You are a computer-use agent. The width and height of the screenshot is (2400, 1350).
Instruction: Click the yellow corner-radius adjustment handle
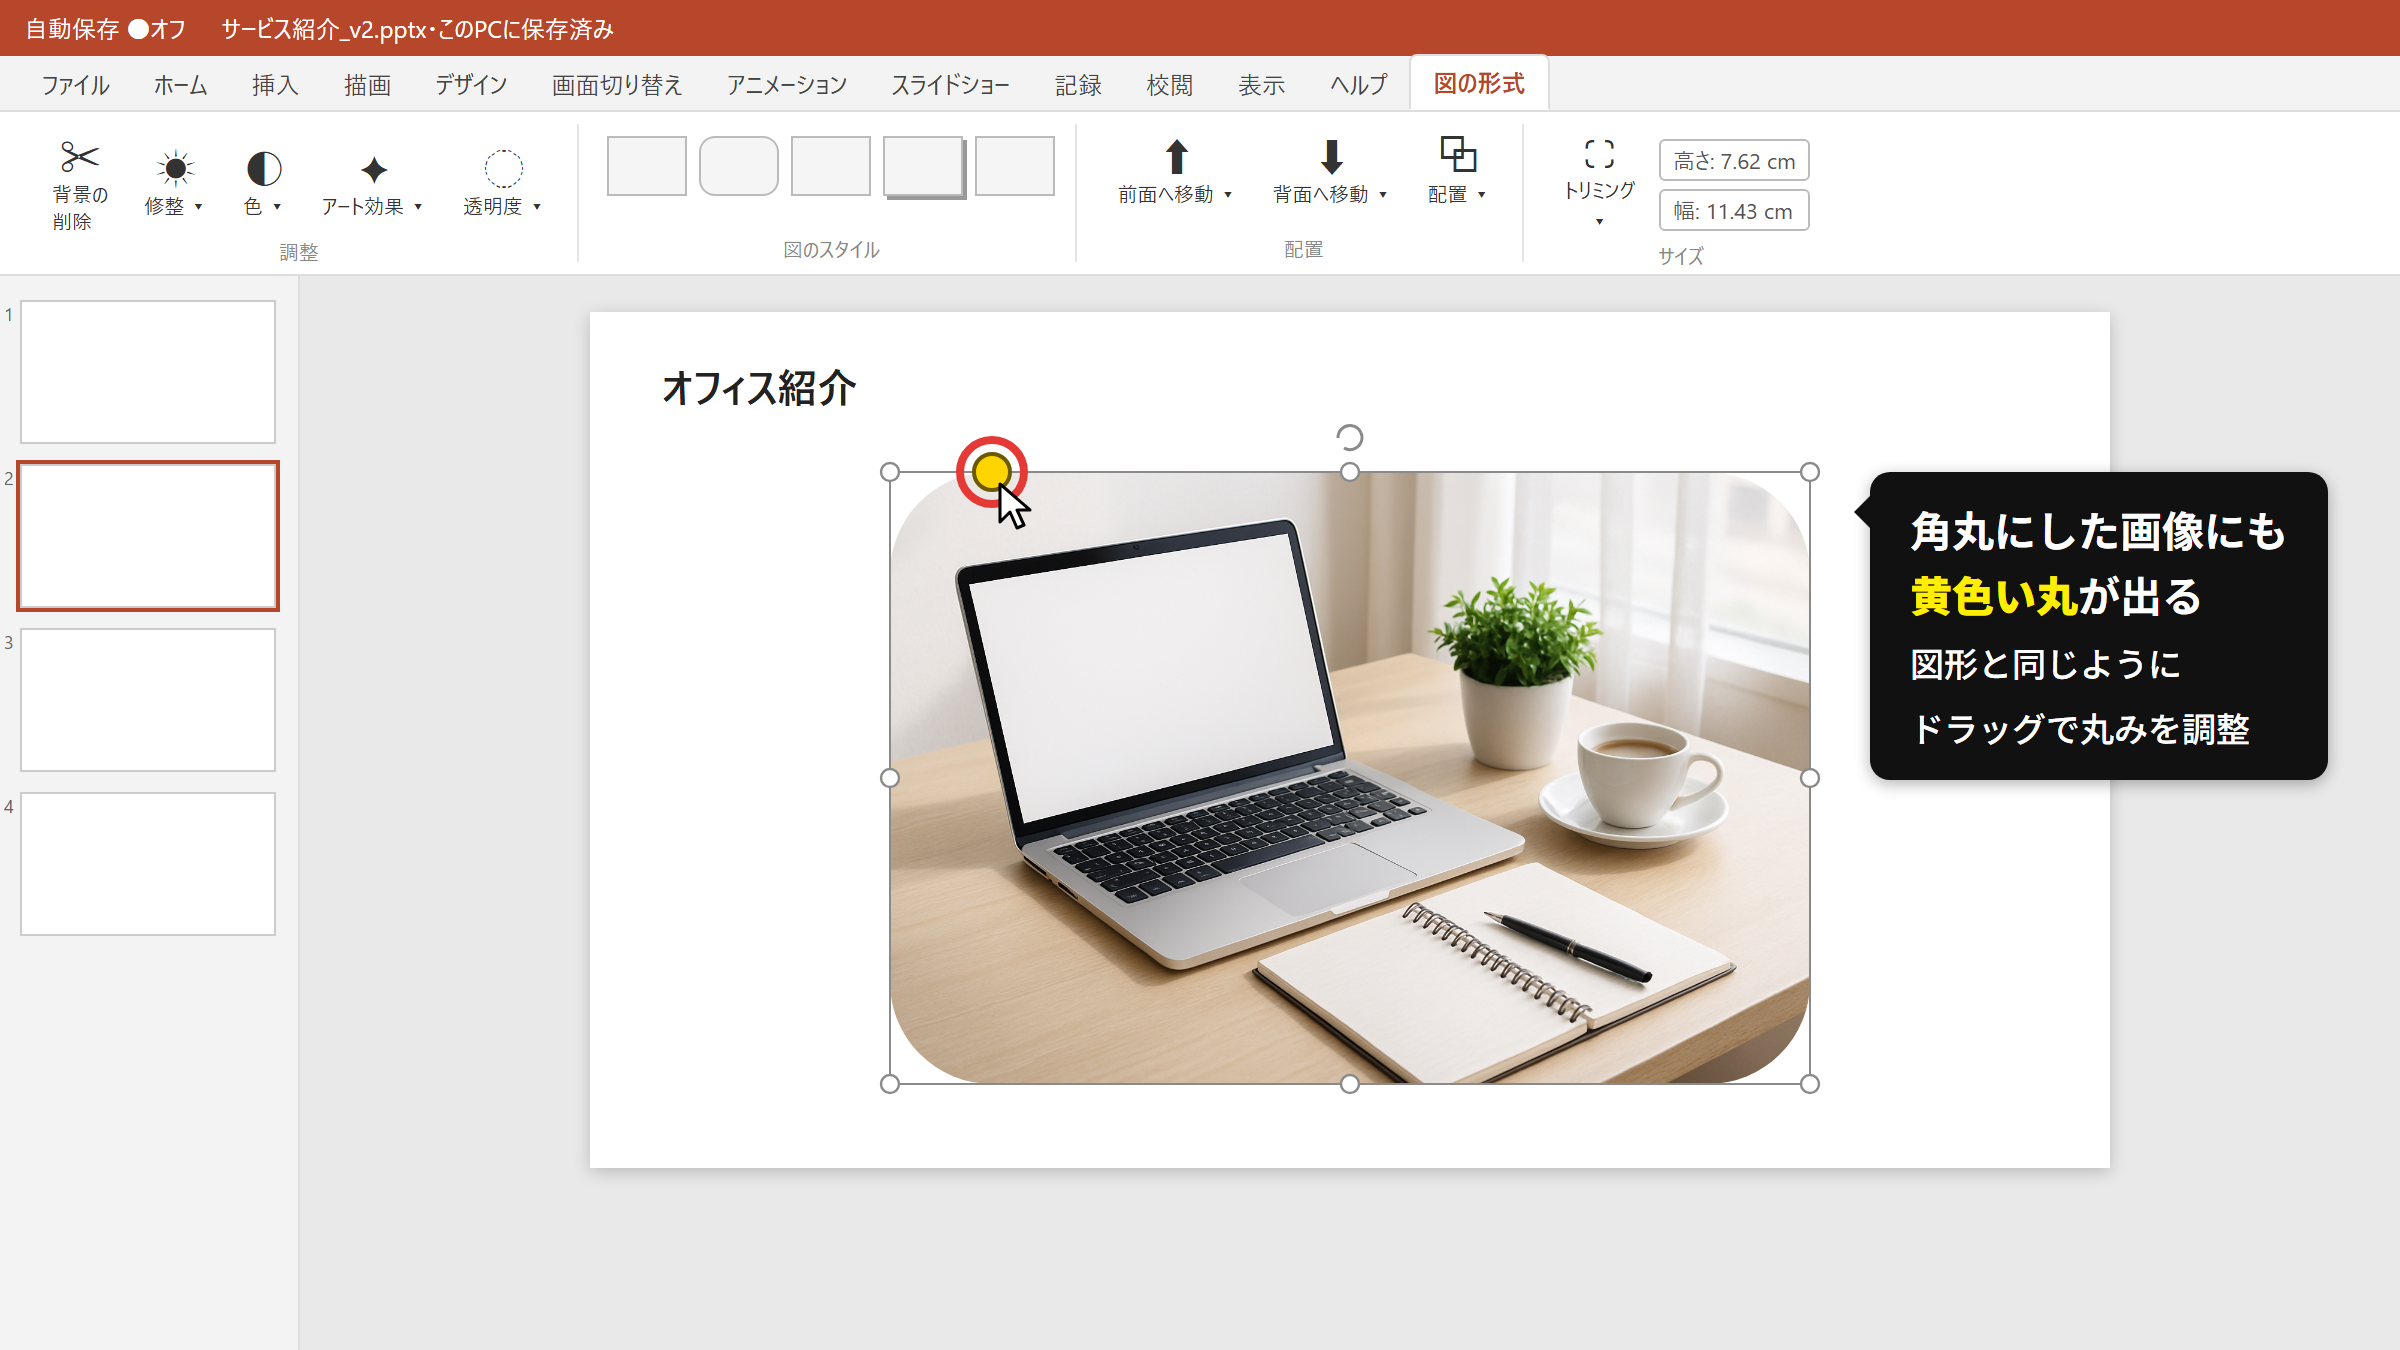(x=991, y=472)
